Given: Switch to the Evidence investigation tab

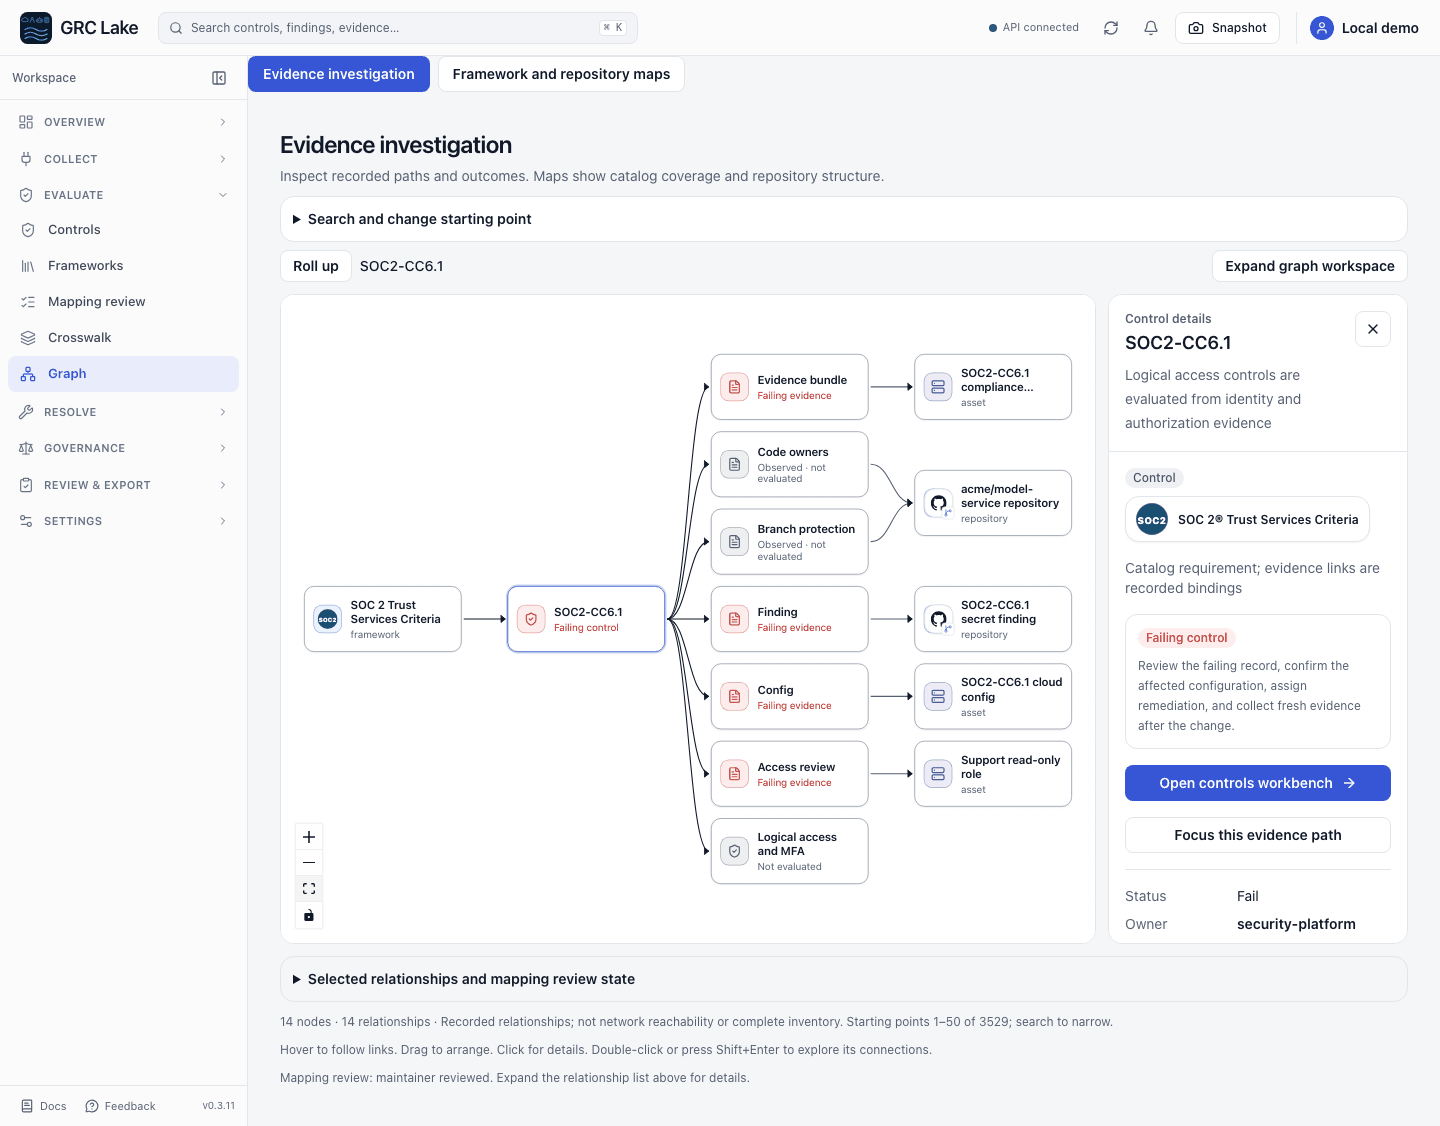Looking at the screenshot, I should [339, 74].
